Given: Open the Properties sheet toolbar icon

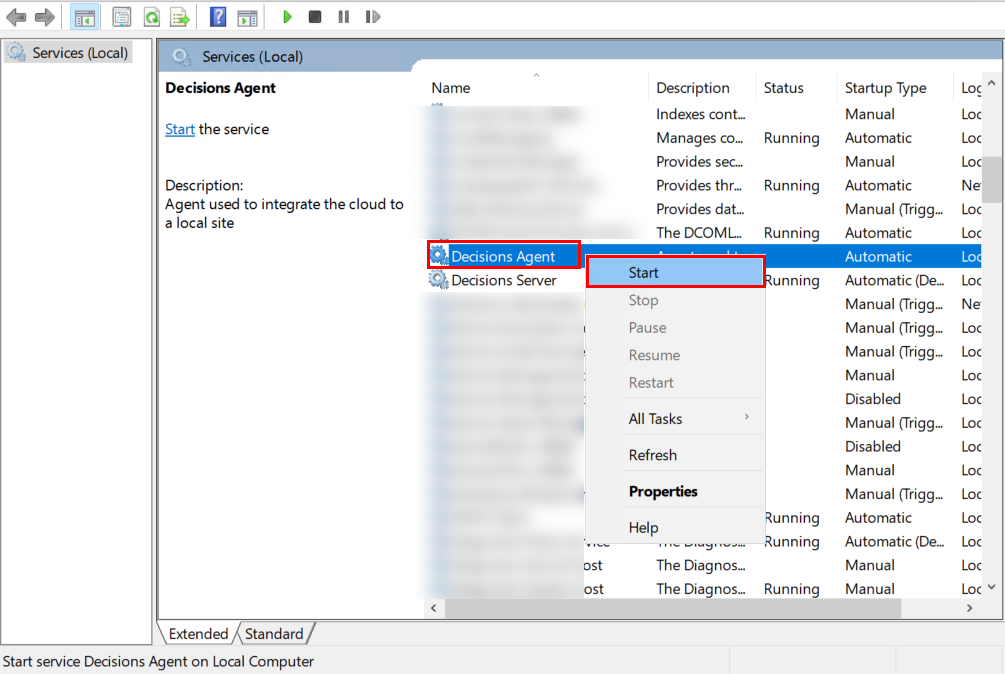Looking at the screenshot, I should pyautogui.click(x=121, y=17).
